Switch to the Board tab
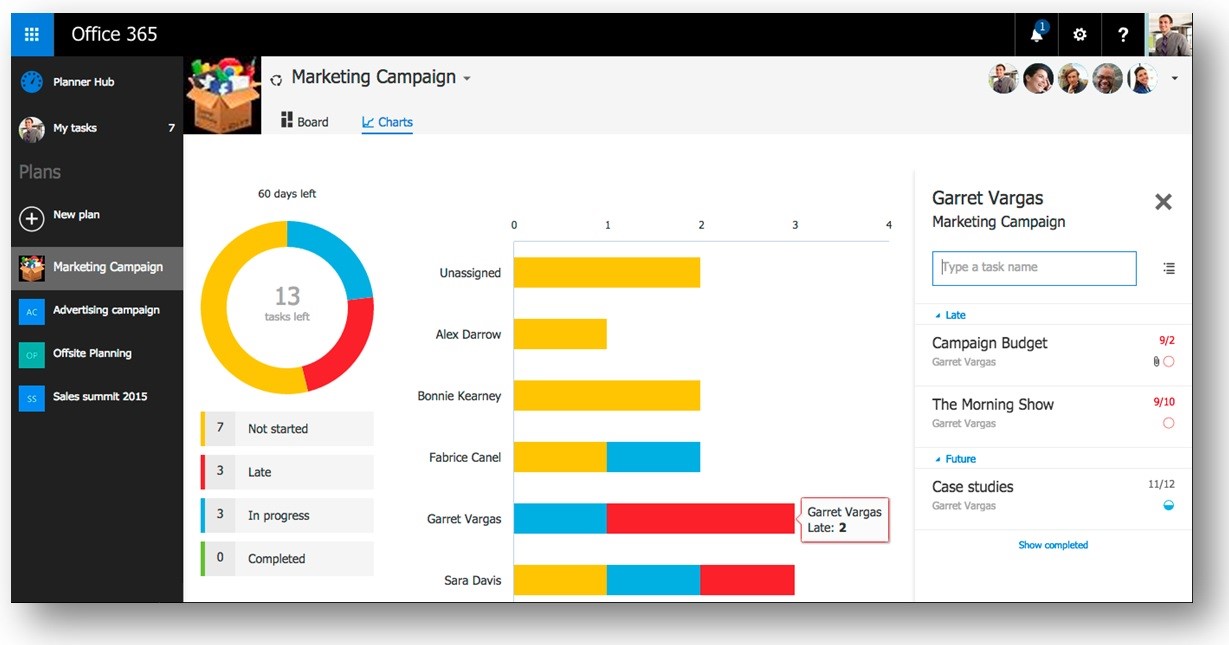 [304, 122]
